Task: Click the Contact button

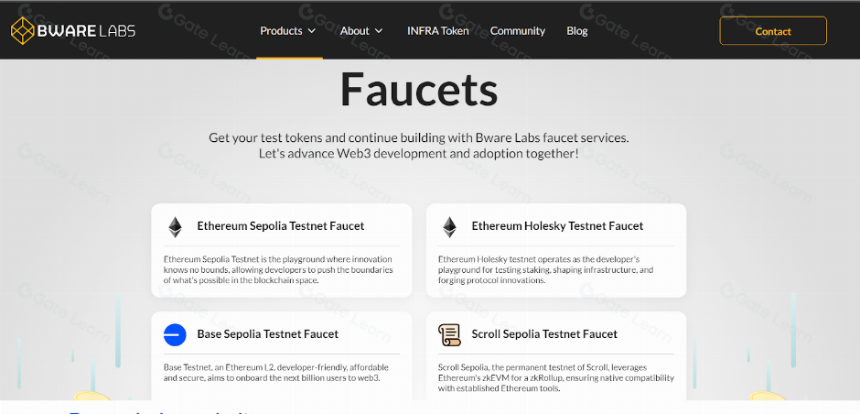Action: tap(773, 31)
